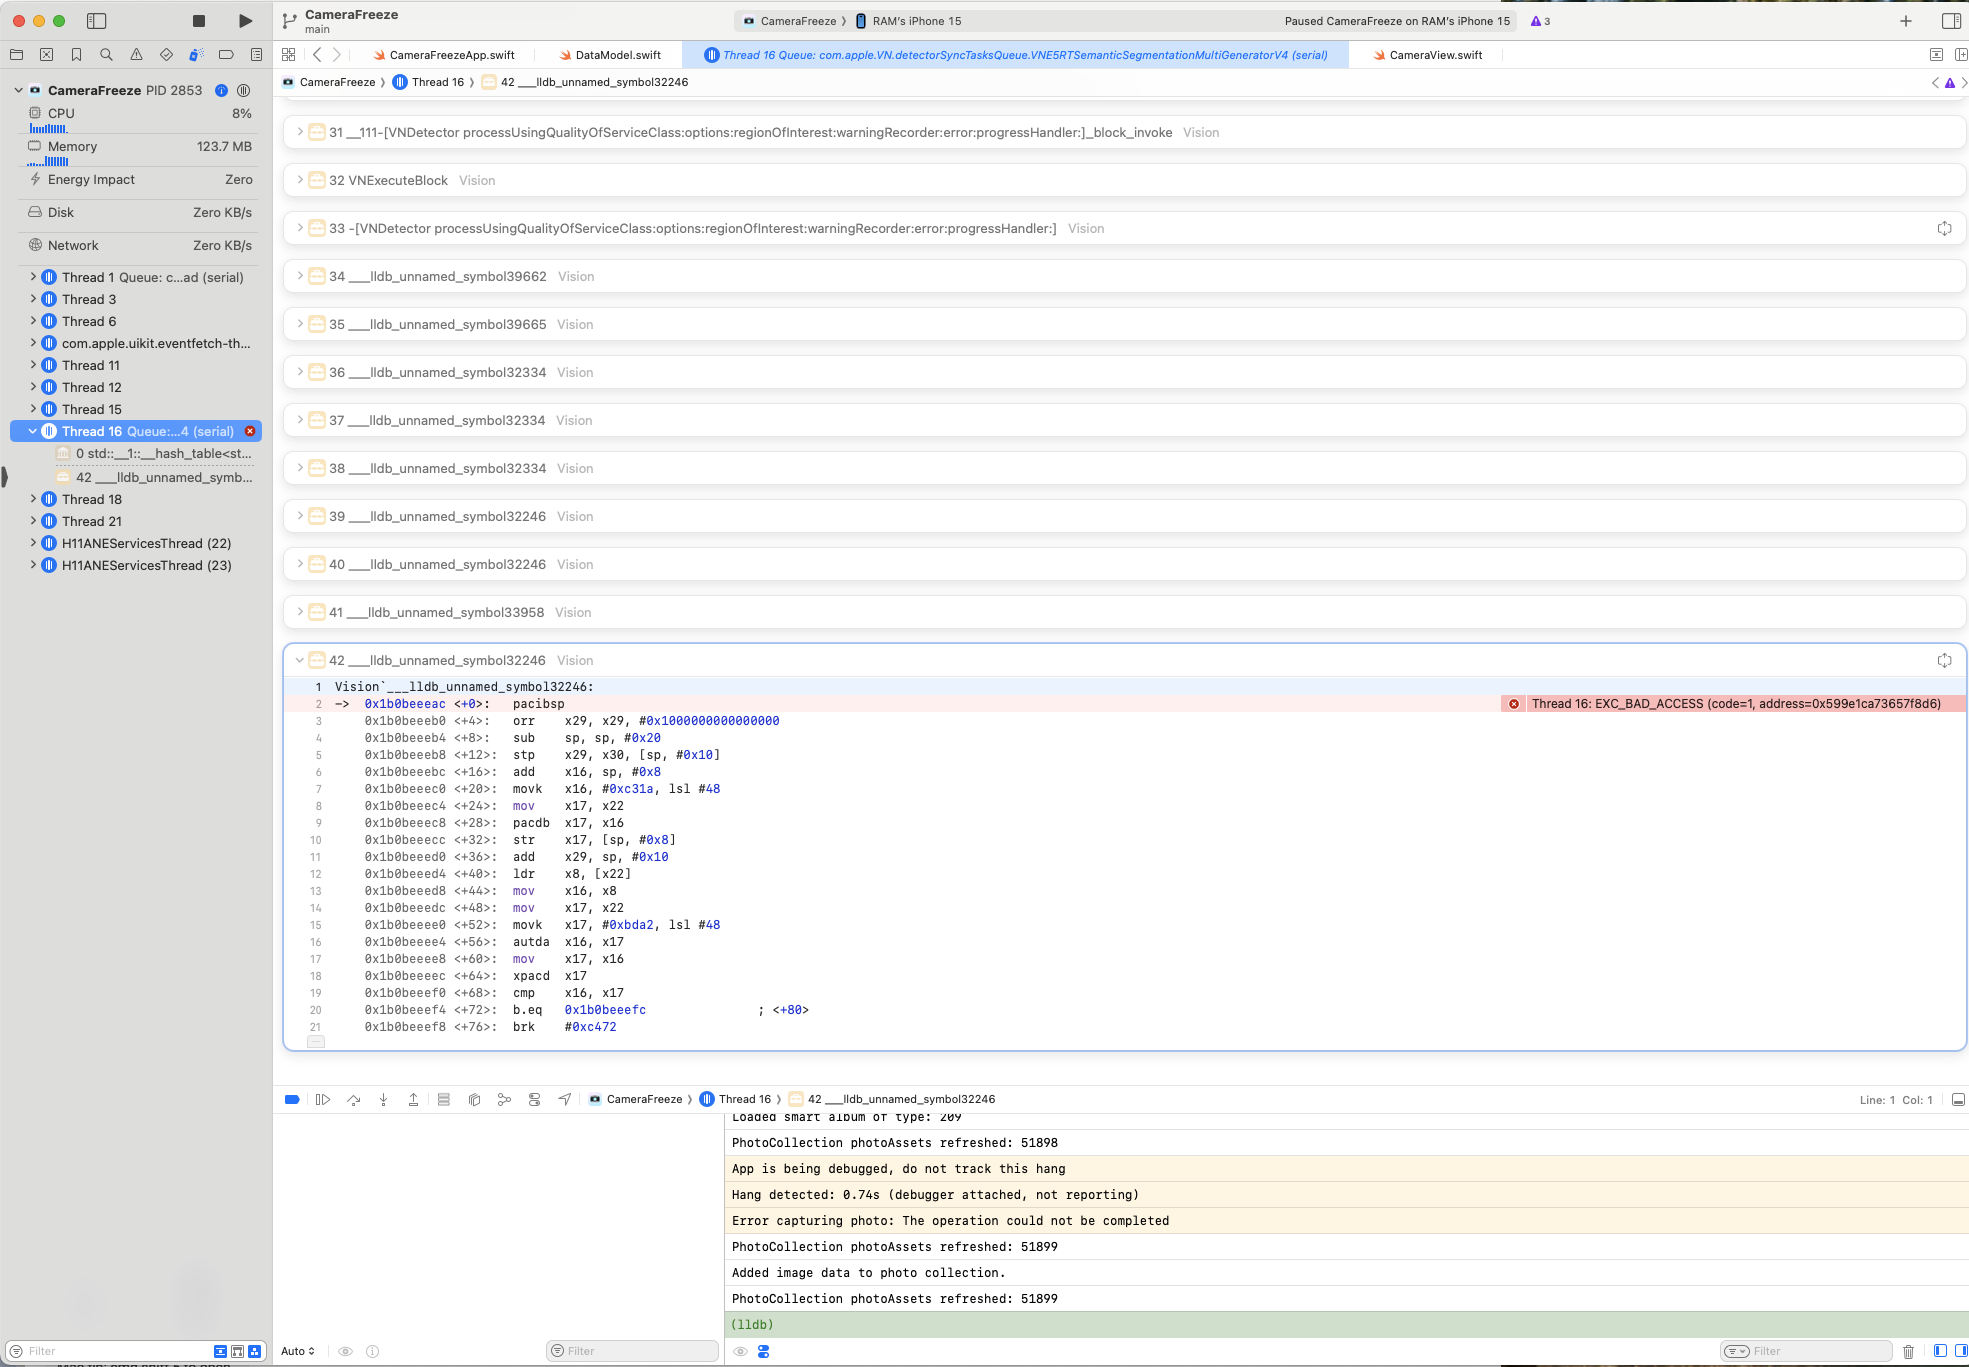Screen dimensions: 1969x1367
Task: Open Debug View Hierarchy
Action: [x=474, y=1099]
